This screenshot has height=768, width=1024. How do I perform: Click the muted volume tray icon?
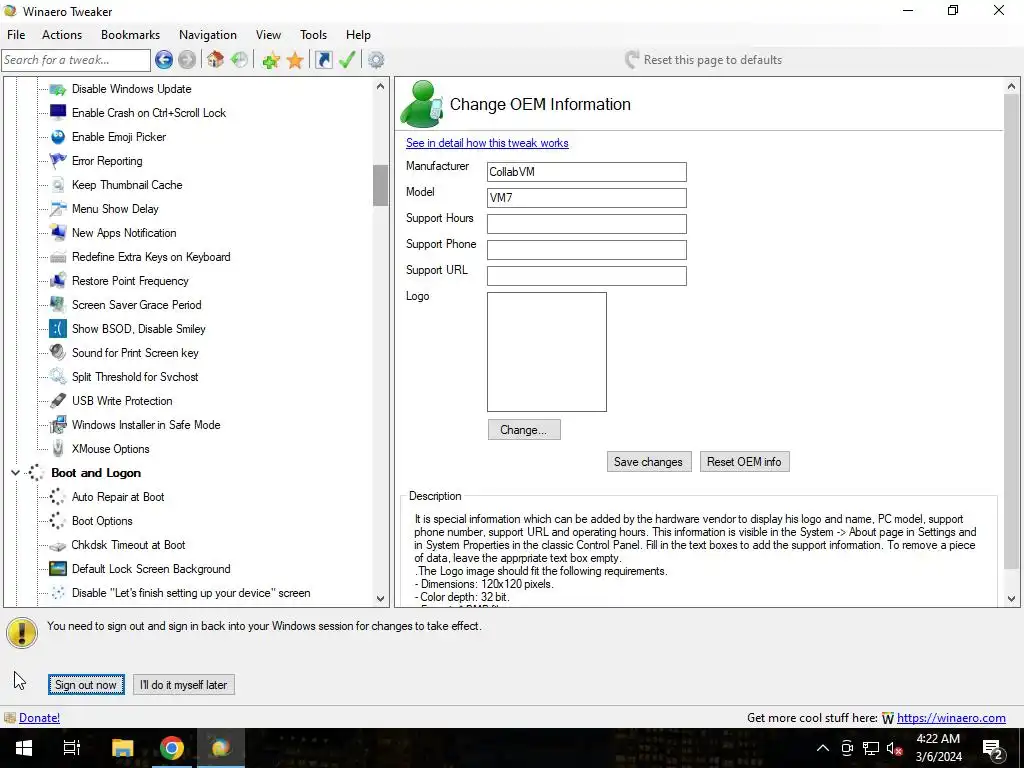coord(894,748)
